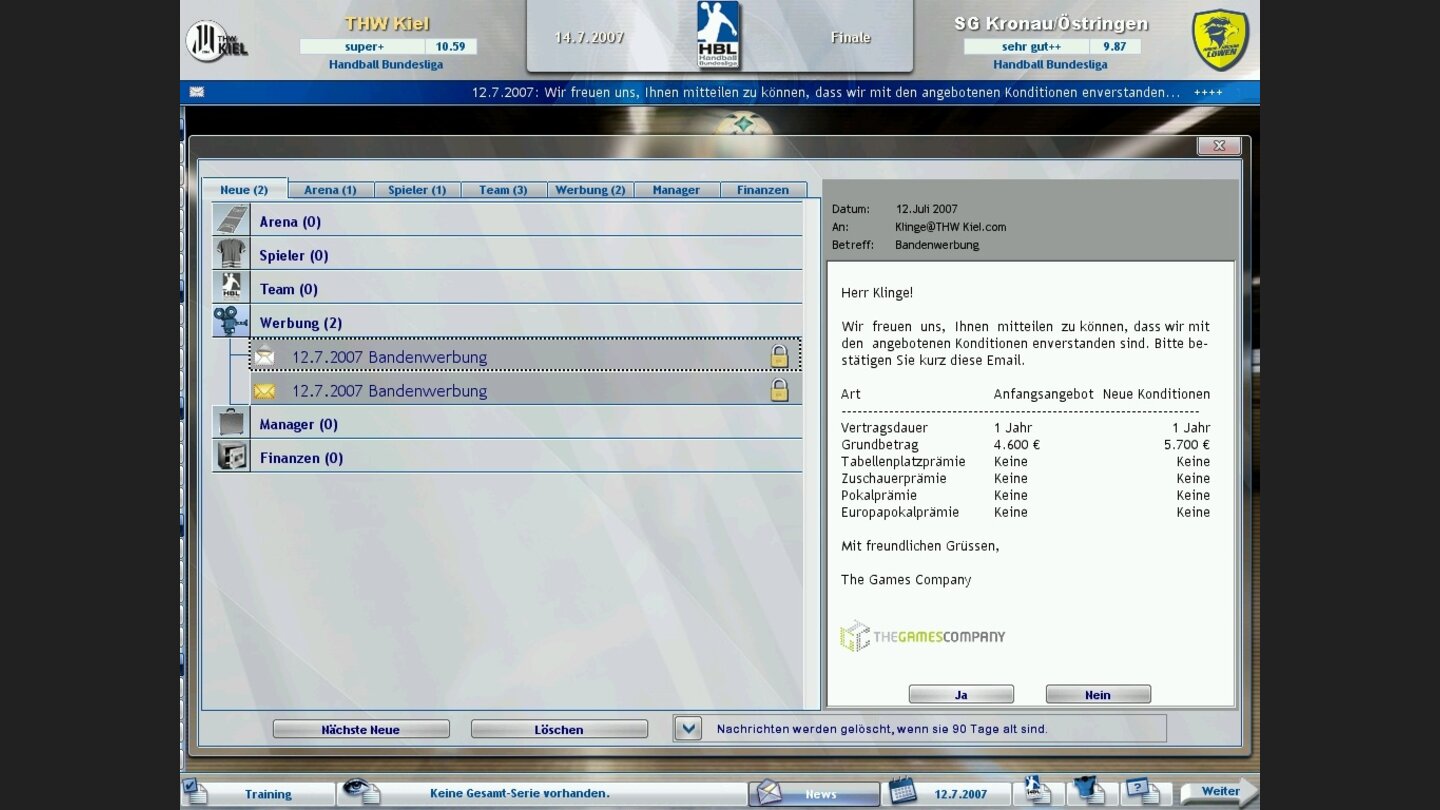Expand the Finanzen (0) category
This screenshot has height=810, width=1440.
(x=507, y=457)
